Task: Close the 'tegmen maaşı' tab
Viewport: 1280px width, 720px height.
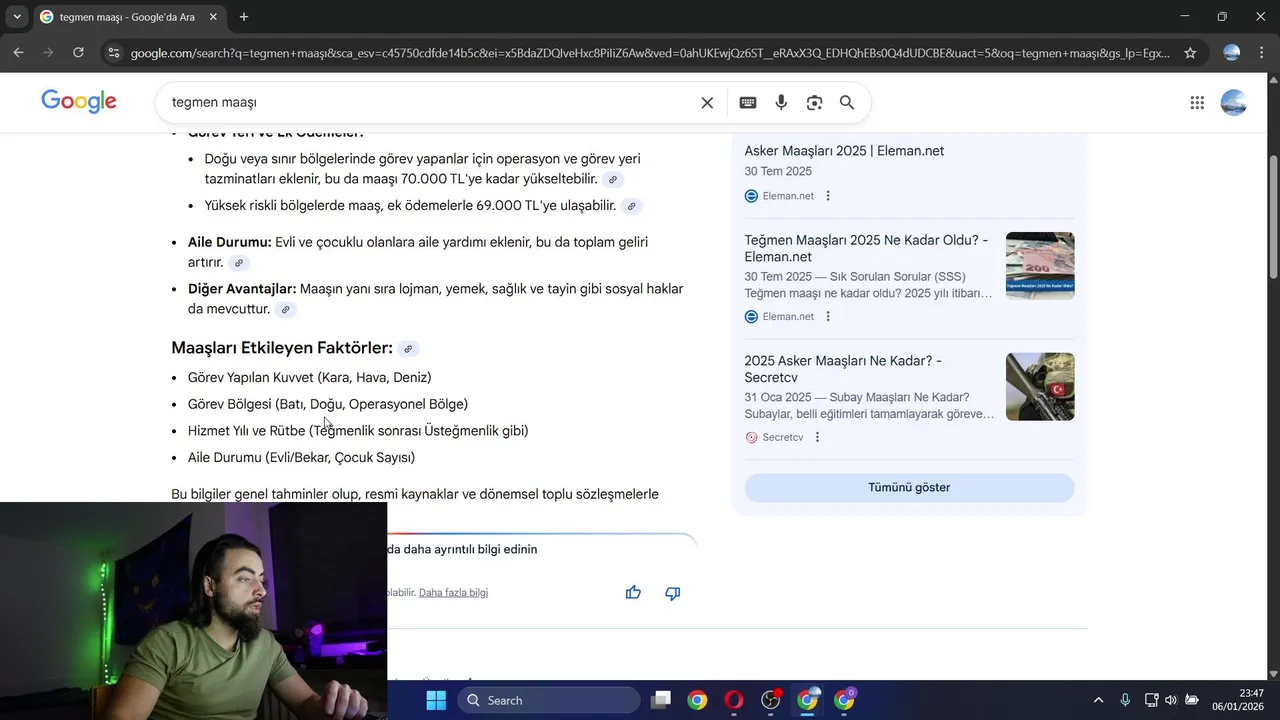Action: coord(213,17)
